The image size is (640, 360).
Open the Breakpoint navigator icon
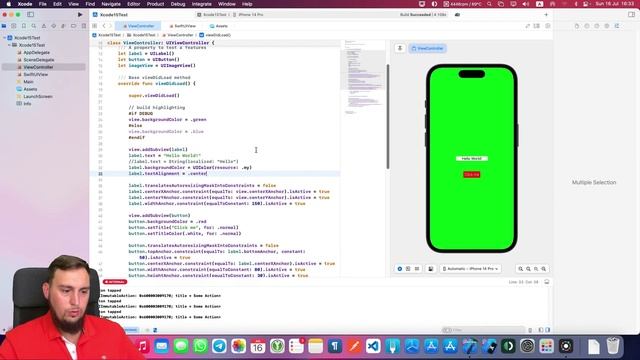click(x=73, y=26)
